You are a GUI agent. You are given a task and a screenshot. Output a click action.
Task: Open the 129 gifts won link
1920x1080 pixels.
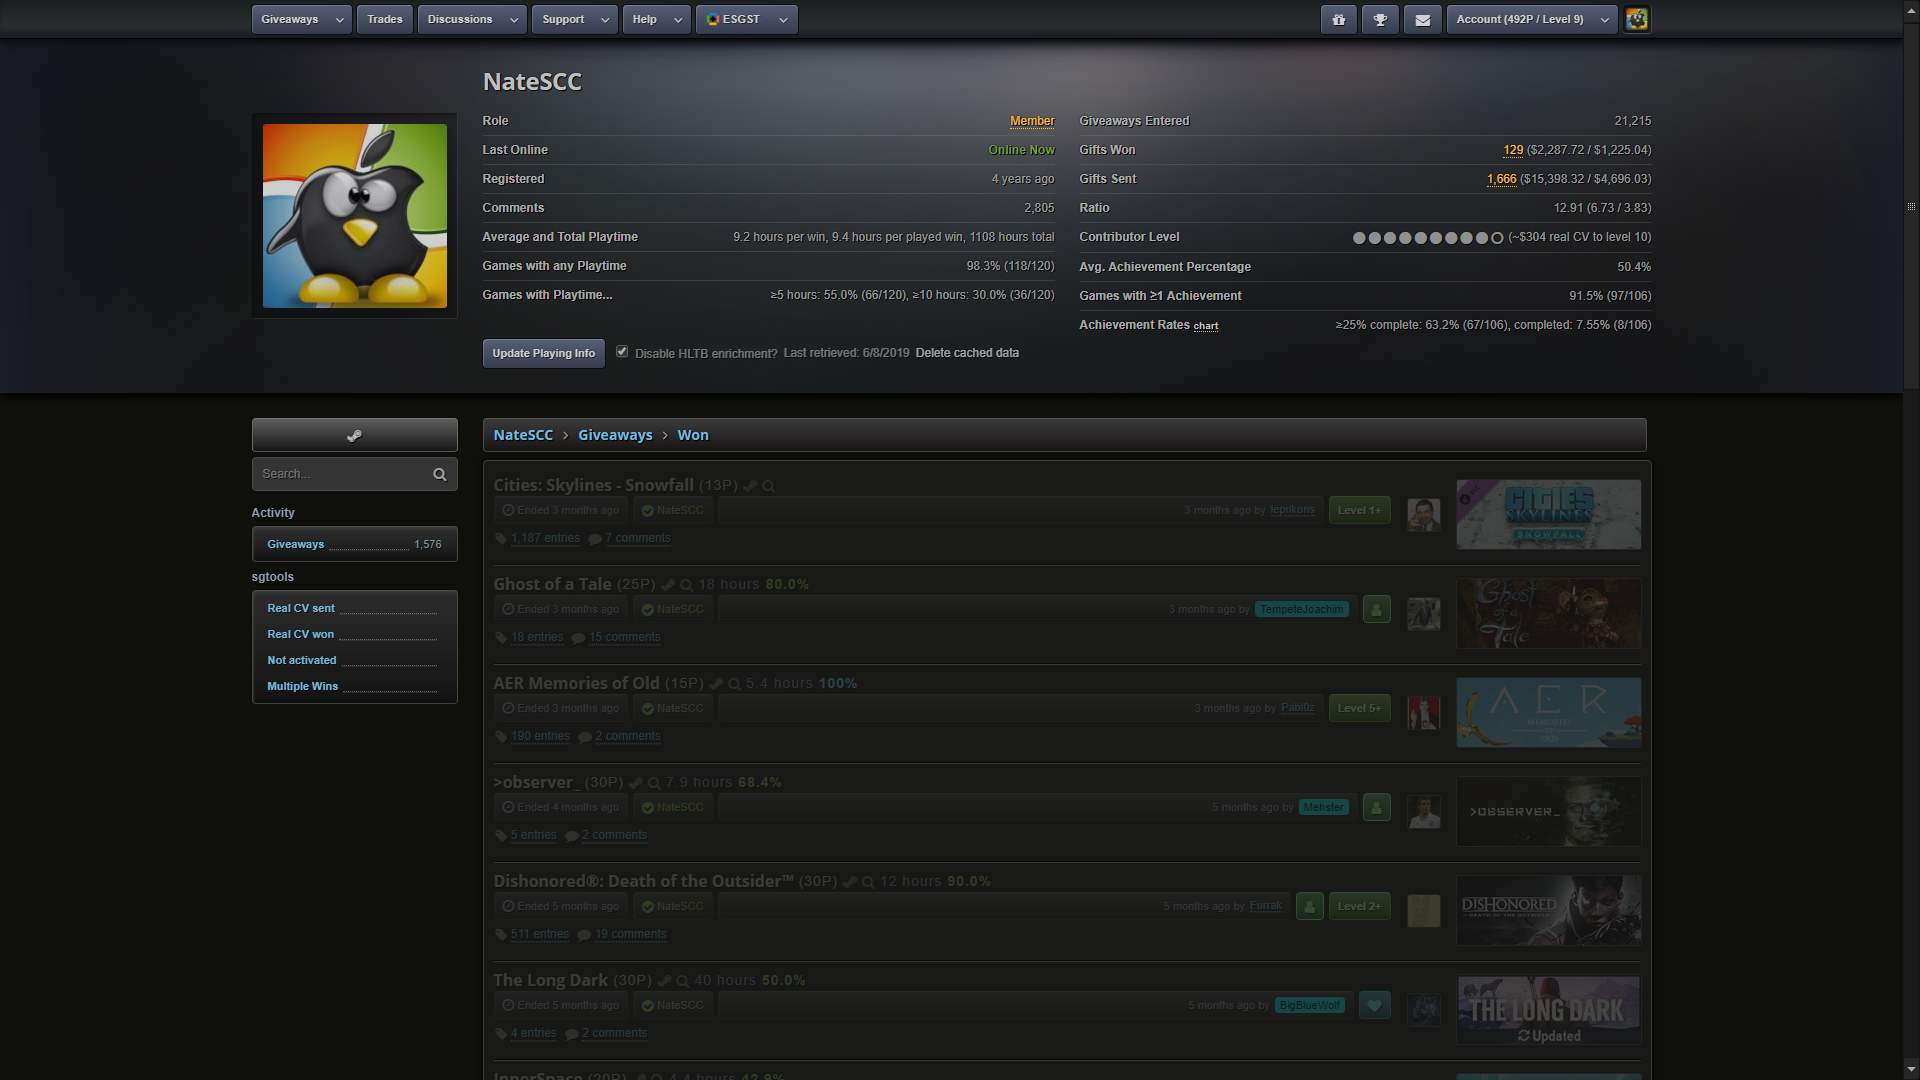pos(1513,150)
